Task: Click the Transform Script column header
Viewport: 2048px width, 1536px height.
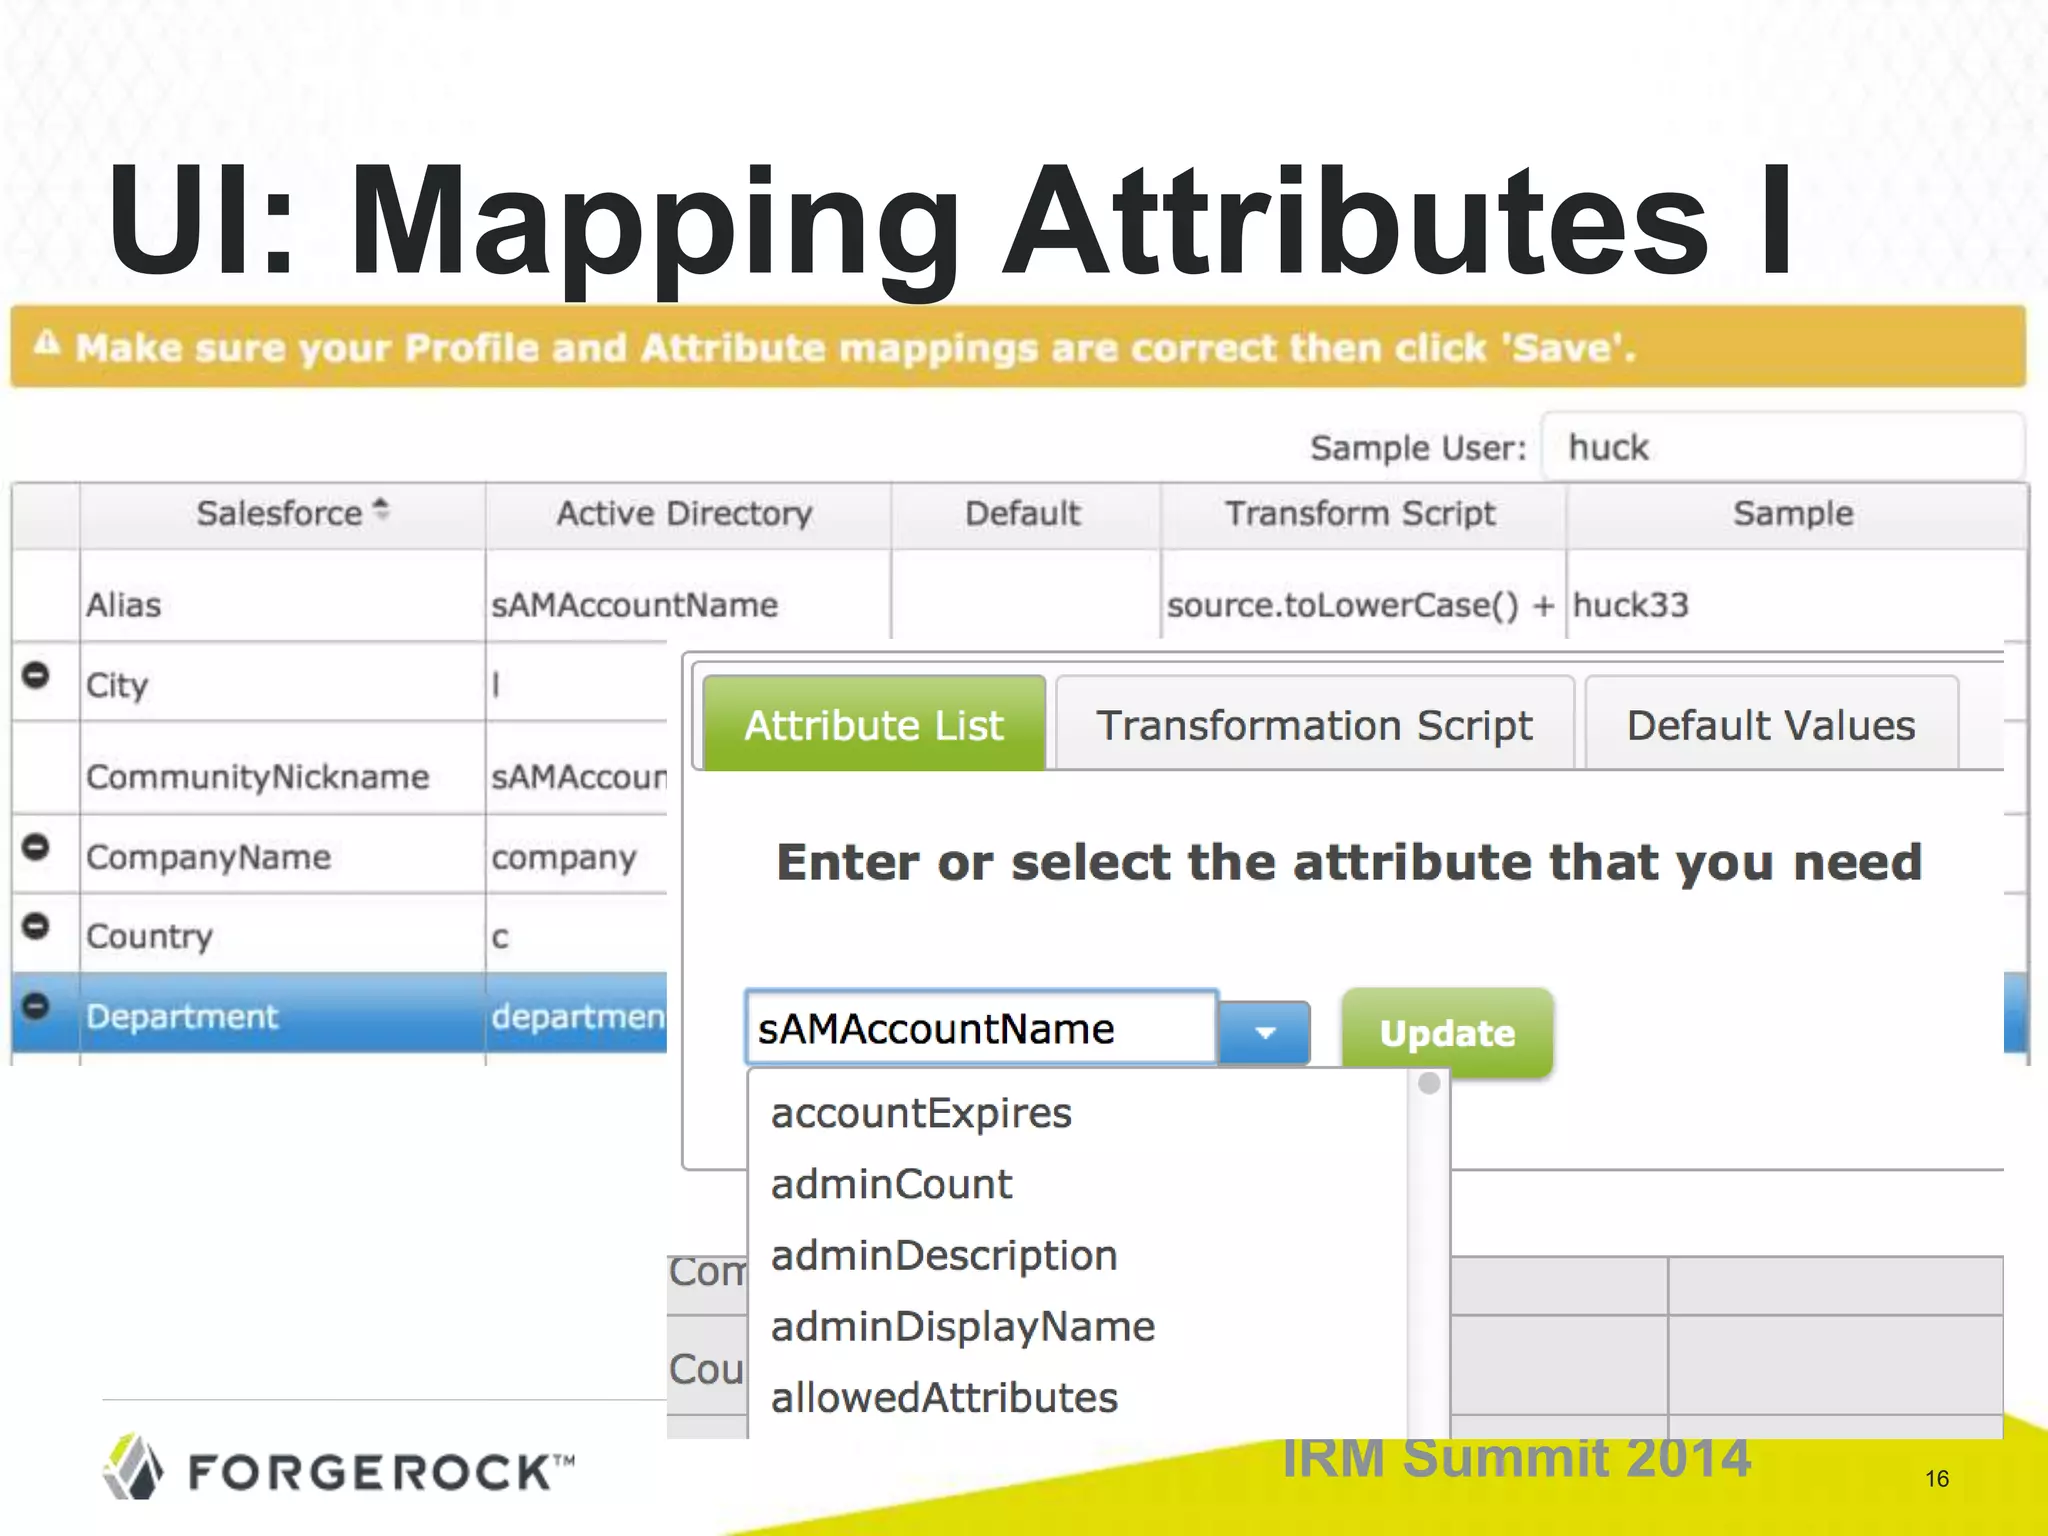Action: click(x=1362, y=514)
